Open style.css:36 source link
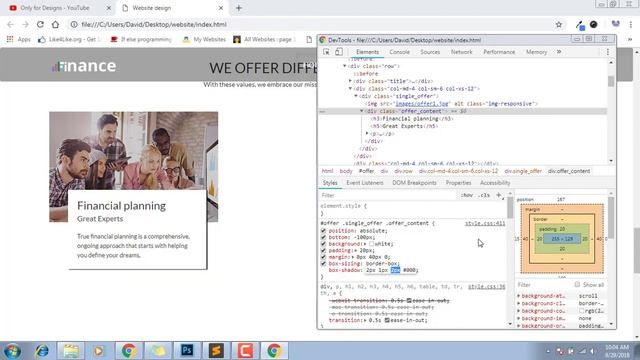This screenshot has height=360, width=640. click(487, 287)
